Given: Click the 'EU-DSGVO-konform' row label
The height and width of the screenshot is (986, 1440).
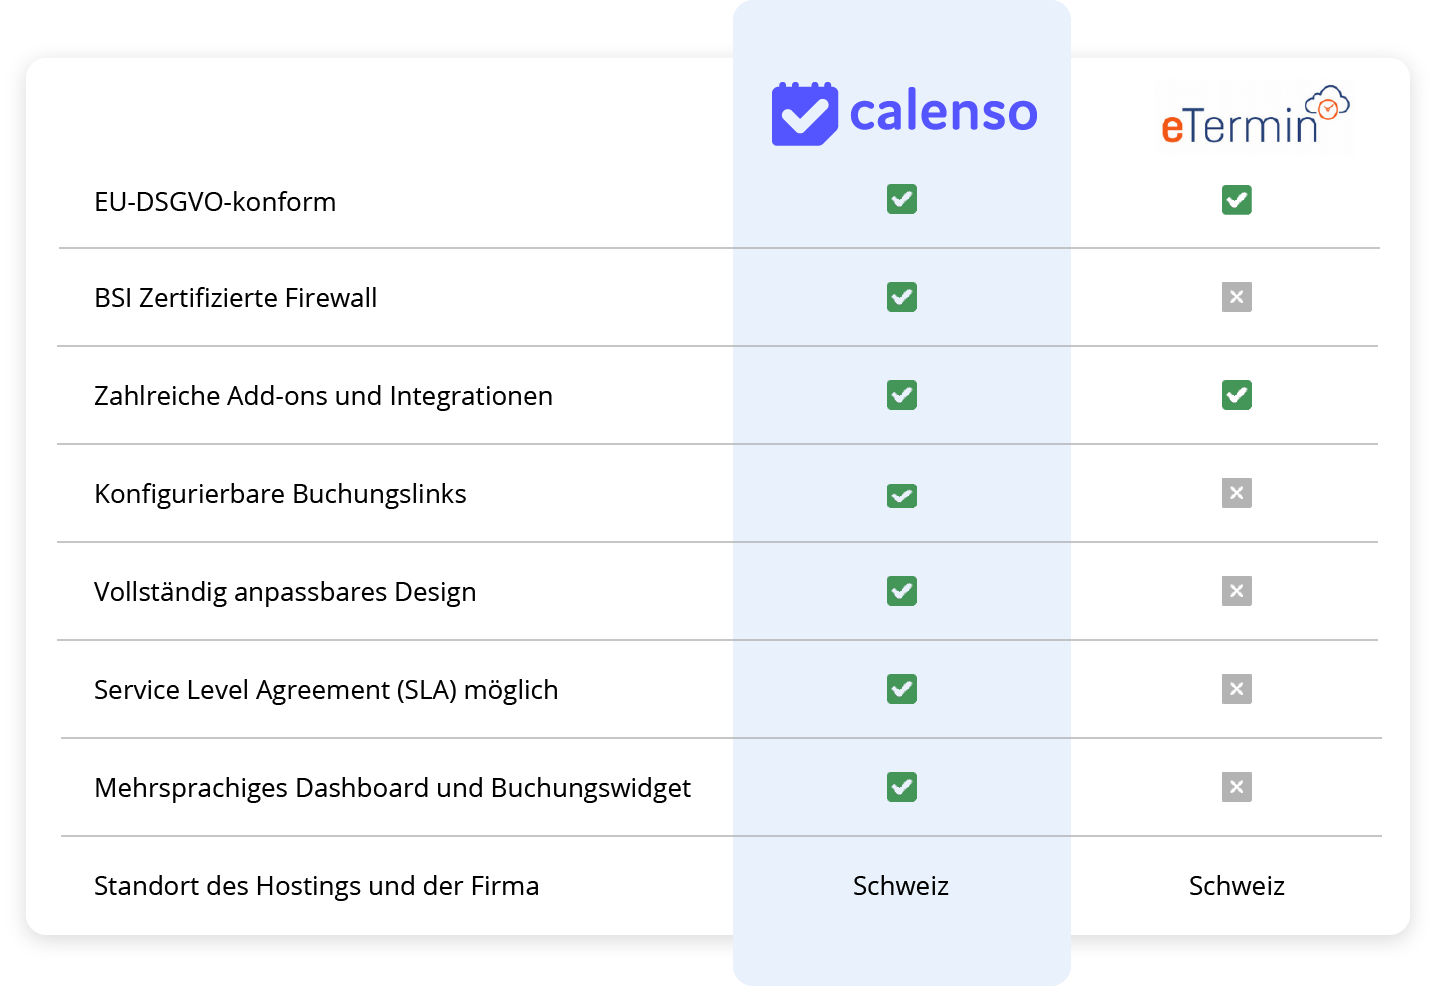Looking at the screenshot, I should pos(215,202).
